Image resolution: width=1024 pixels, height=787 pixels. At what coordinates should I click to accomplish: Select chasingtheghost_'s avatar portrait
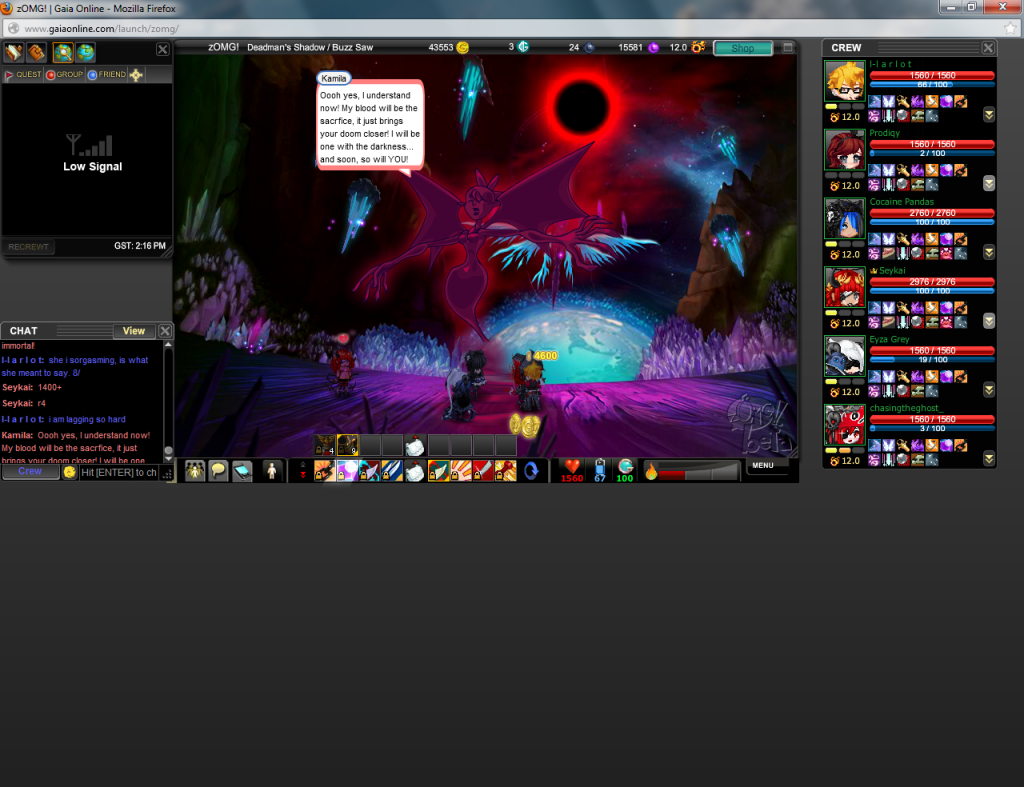click(844, 425)
